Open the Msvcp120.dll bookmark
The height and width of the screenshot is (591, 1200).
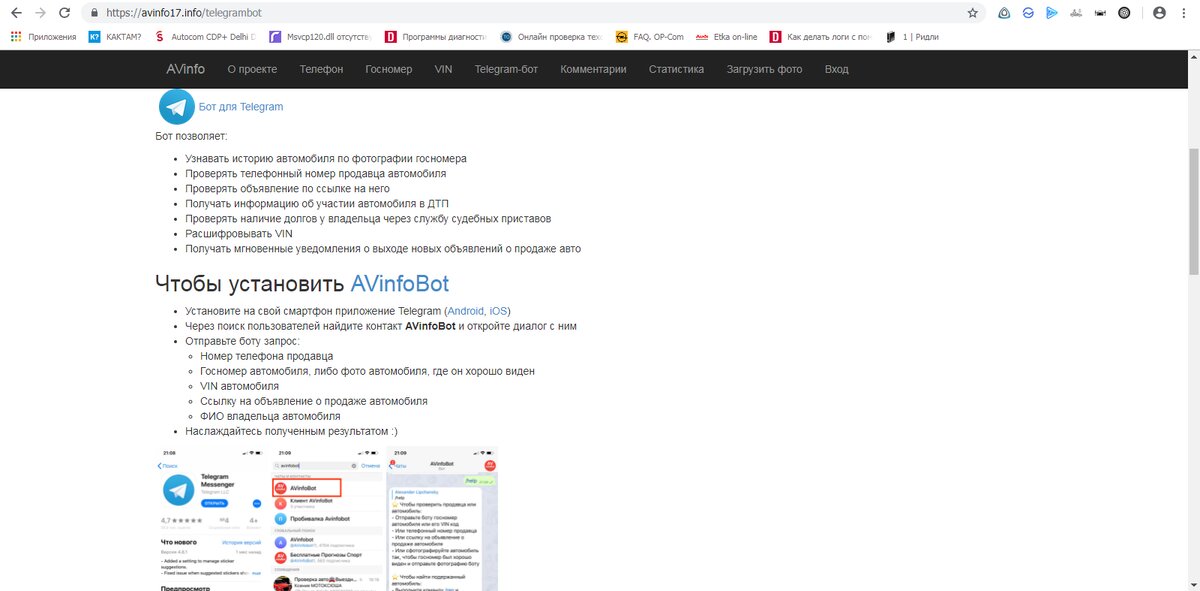[x=320, y=37]
